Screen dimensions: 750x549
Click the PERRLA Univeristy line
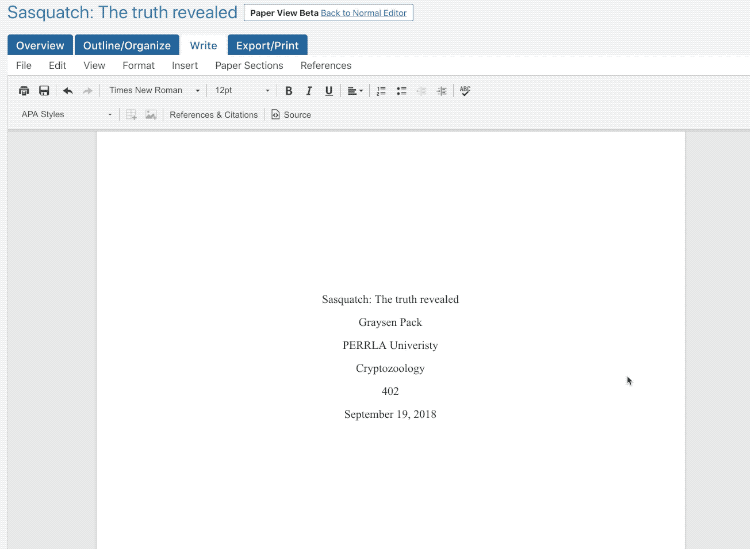(x=390, y=345)
